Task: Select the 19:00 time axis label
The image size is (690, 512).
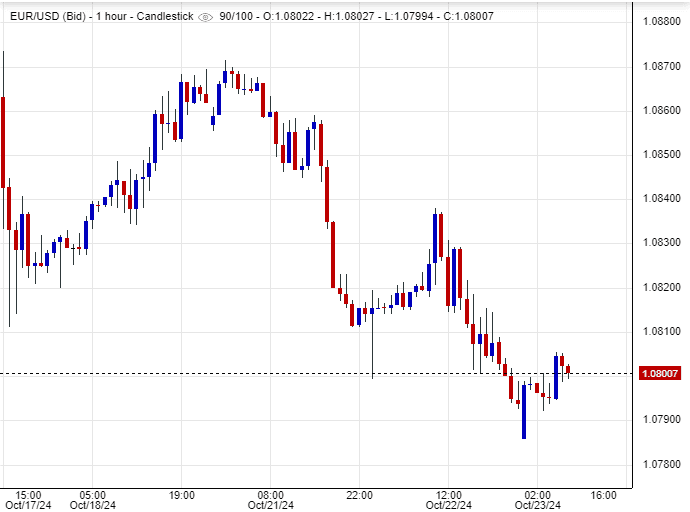Action: 182,494
